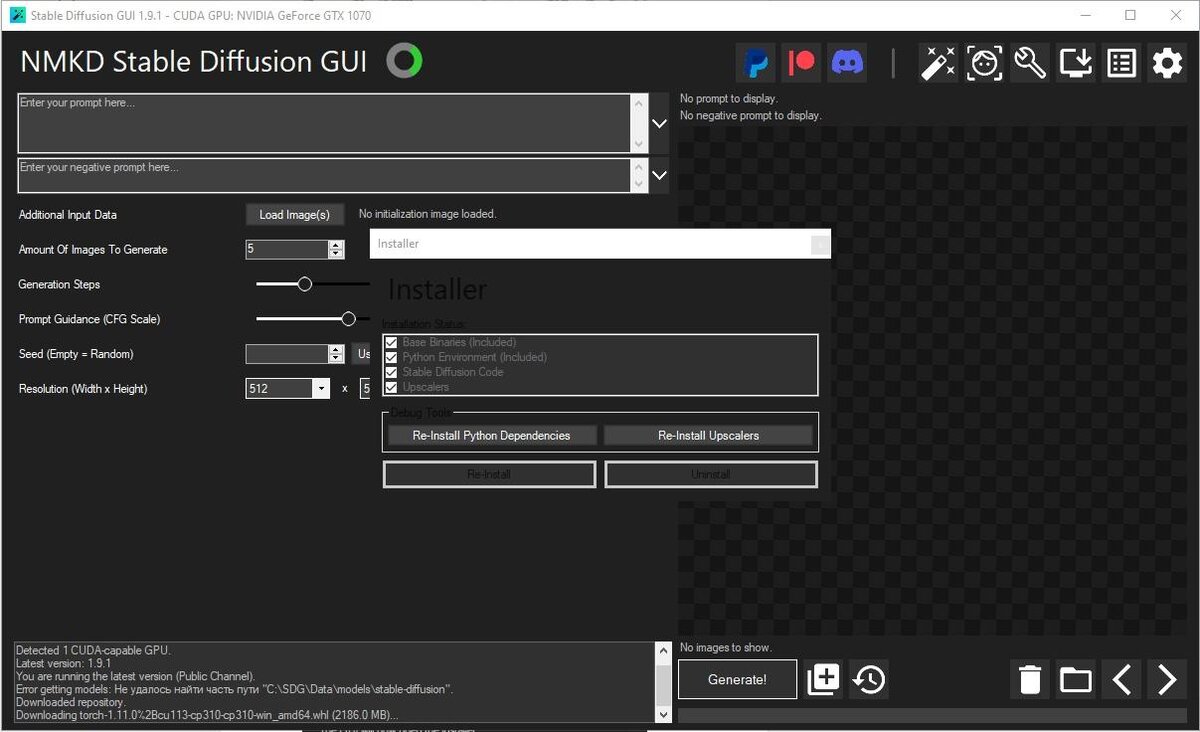This screenshot has width=1200, height=732.
Task: Open the Discord server icon
Action: click(x=847, y=63)
